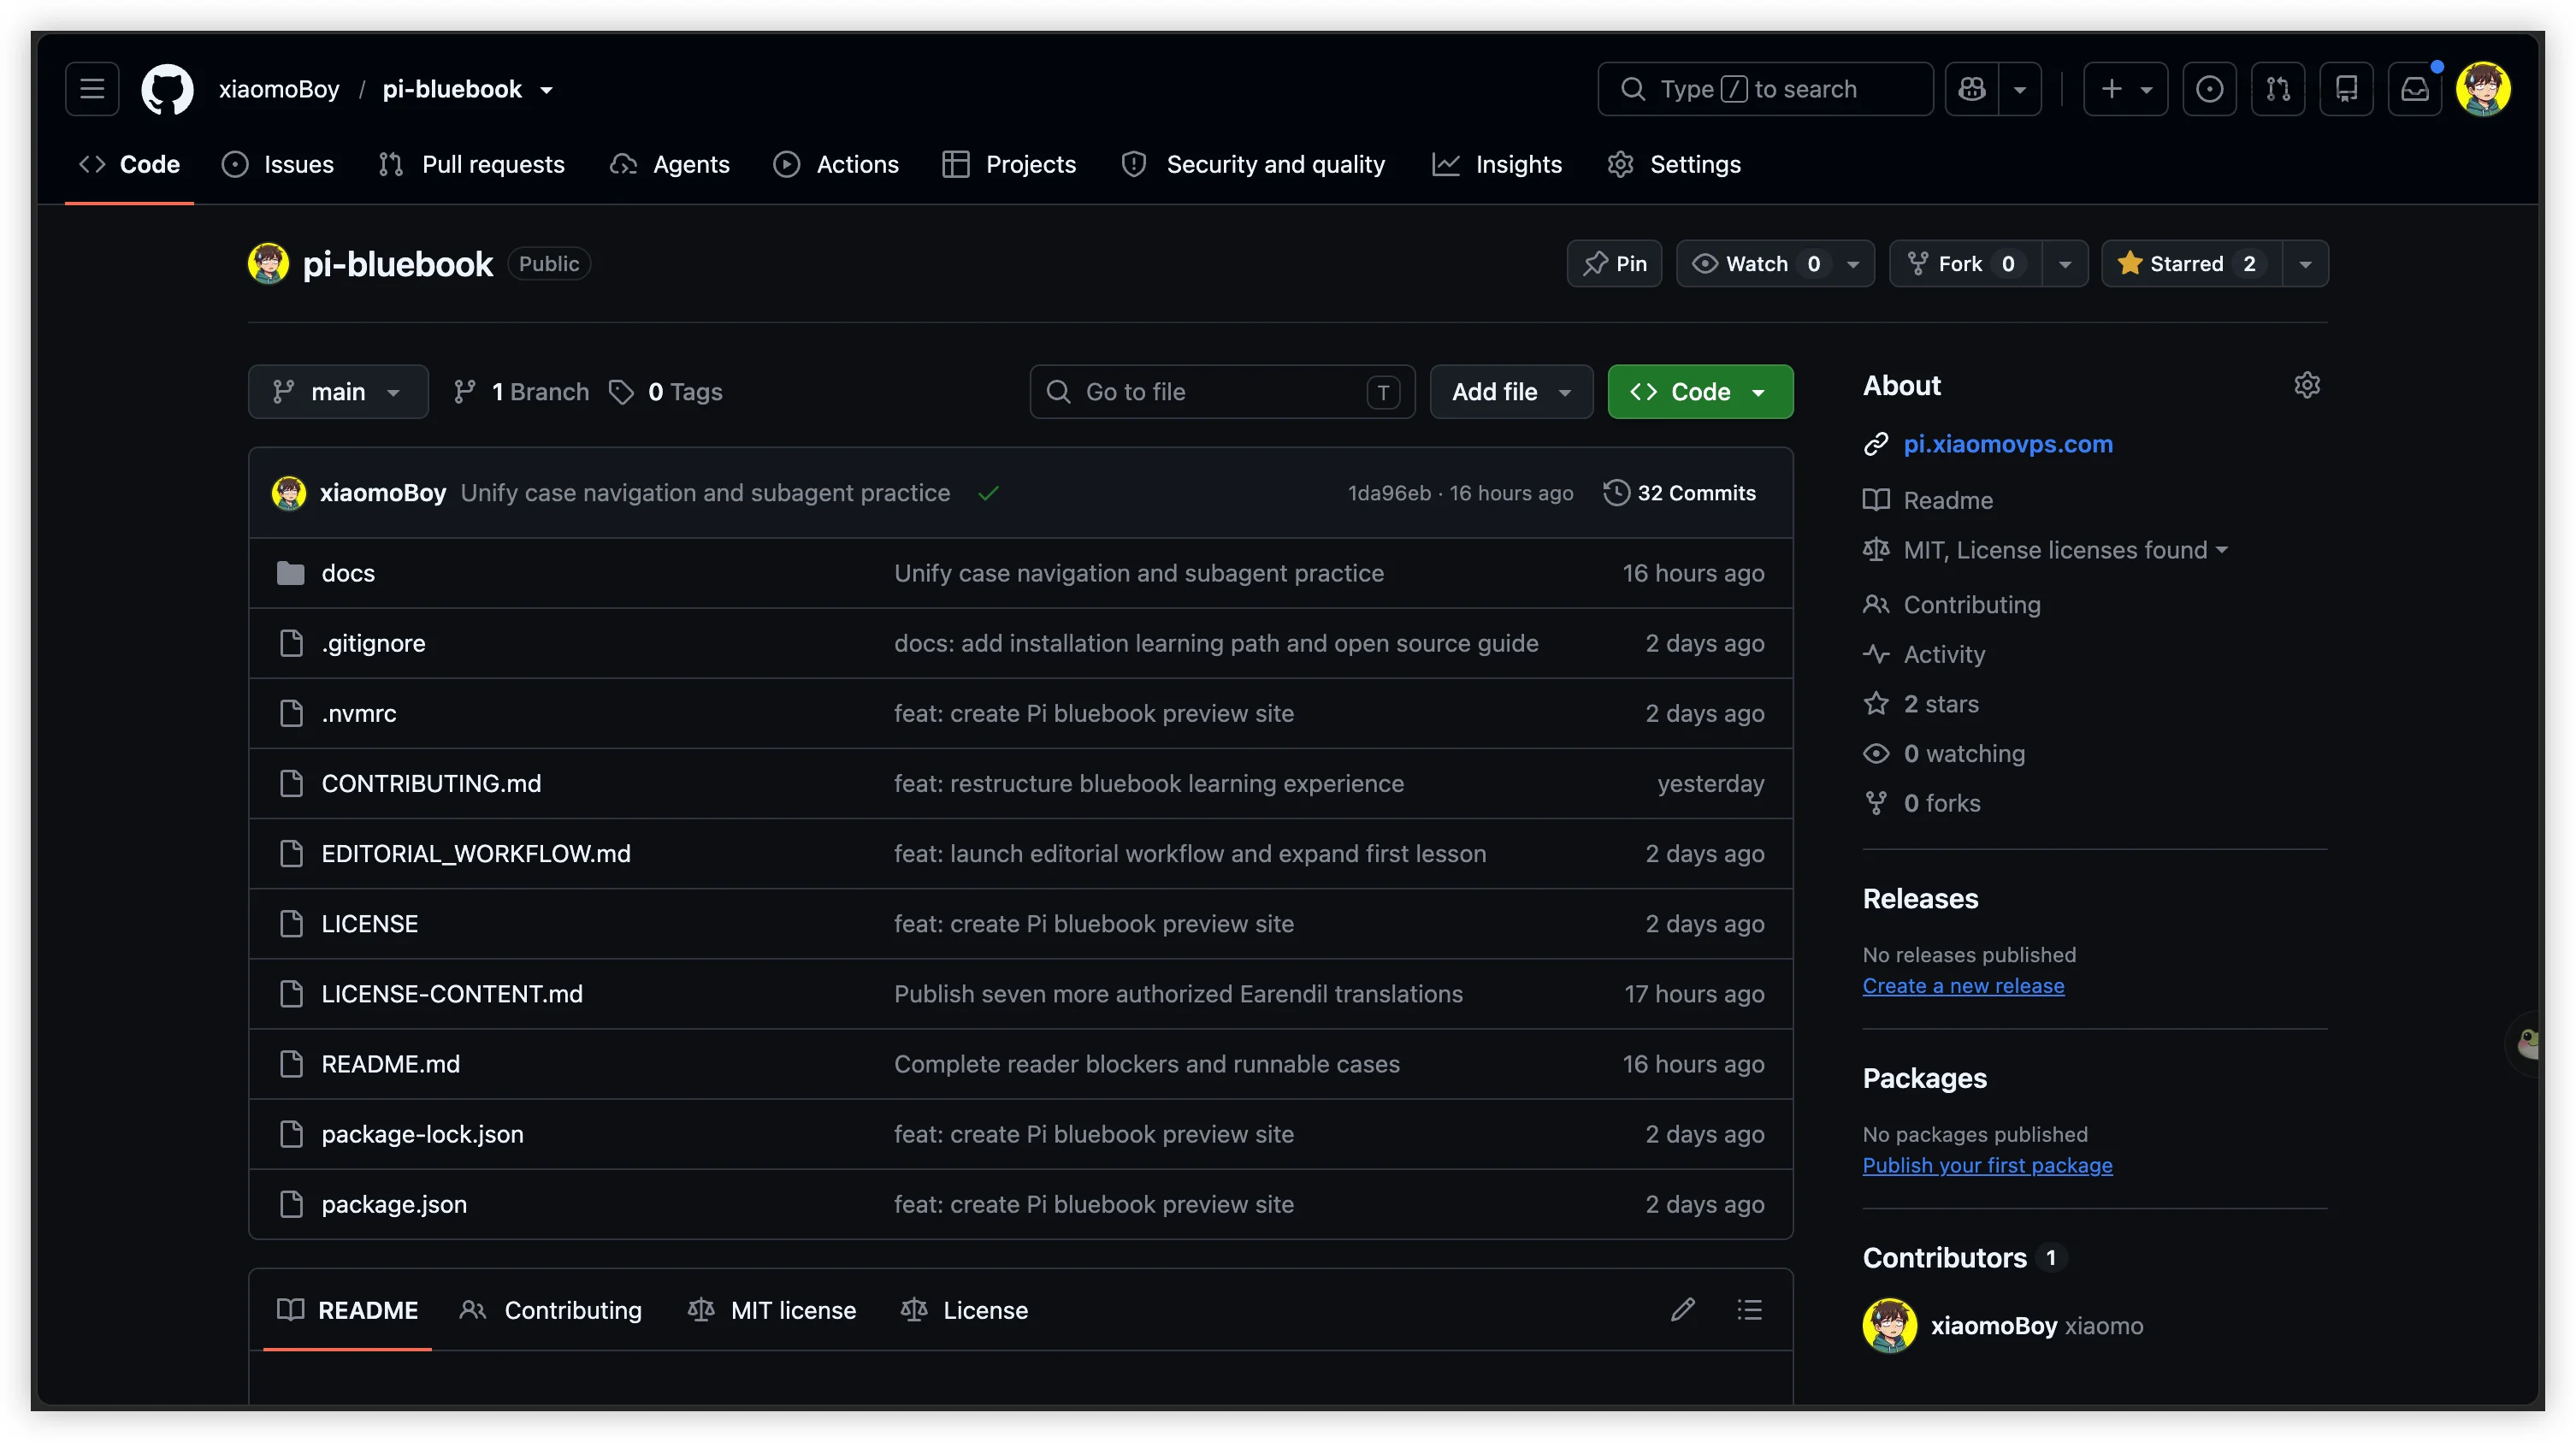Open the Insights tab
The height and width of the screenshot is (1442, 2576).
(1496, 164)
